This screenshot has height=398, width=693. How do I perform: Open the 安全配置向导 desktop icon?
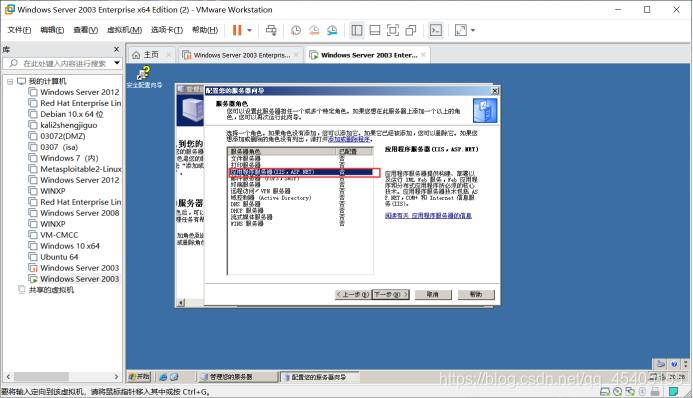pos(144,77)
